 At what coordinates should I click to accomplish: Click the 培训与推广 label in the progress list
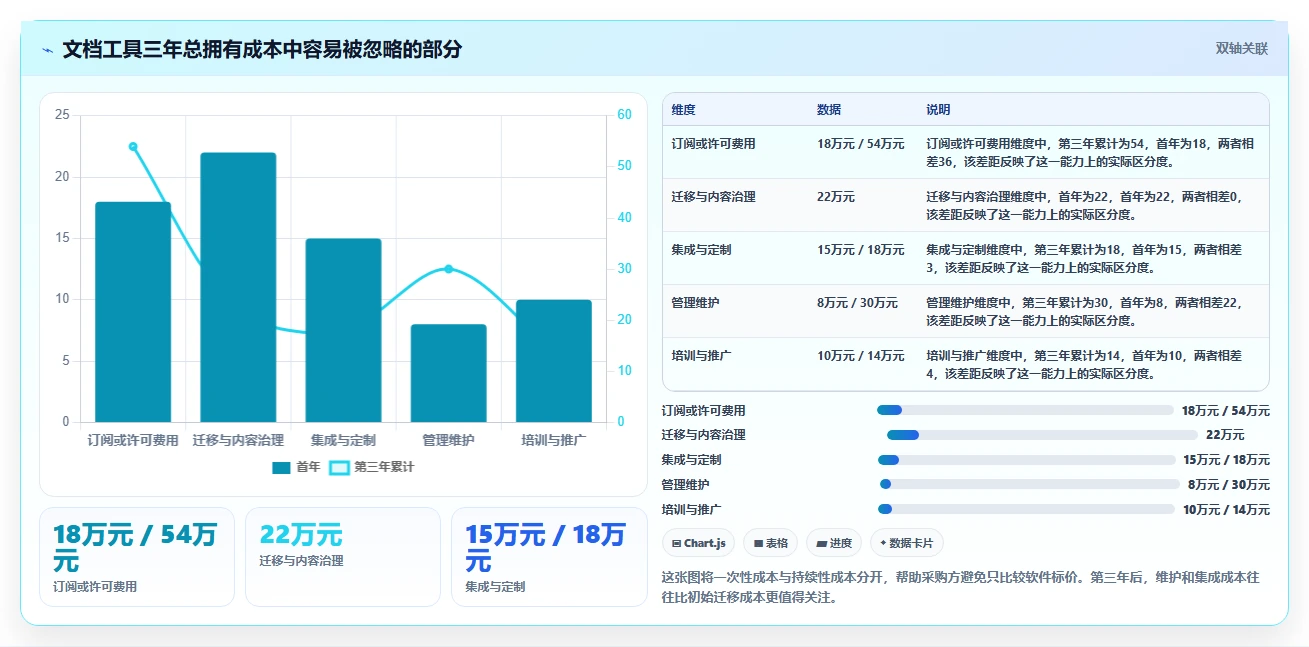pos(692,509)
